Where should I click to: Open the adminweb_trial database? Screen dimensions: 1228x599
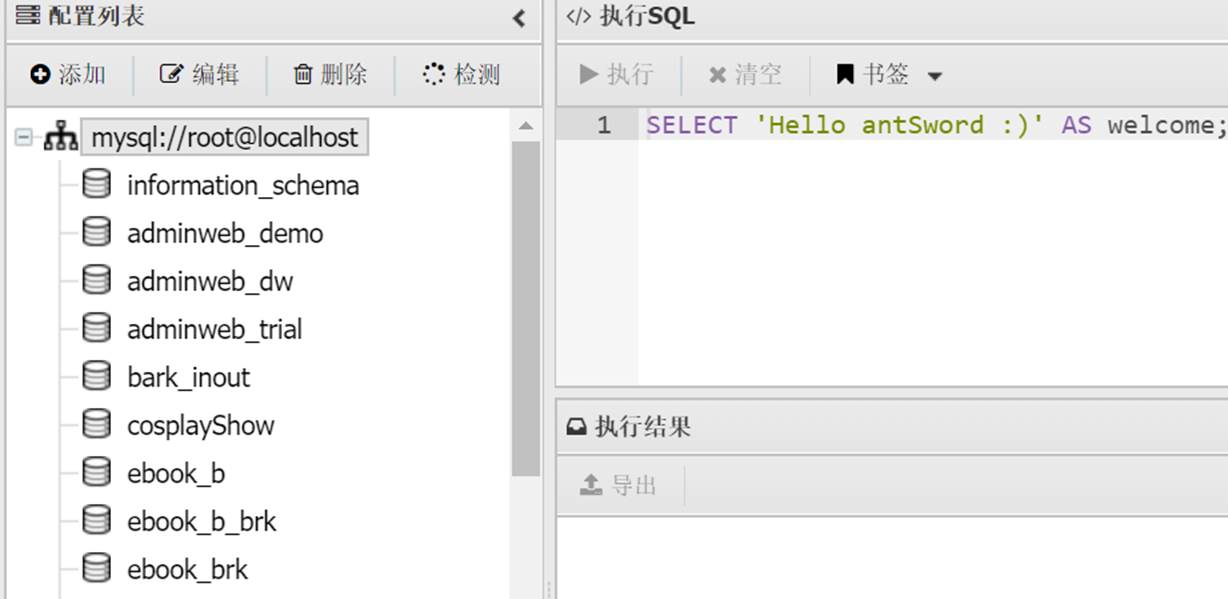point(214,329)
